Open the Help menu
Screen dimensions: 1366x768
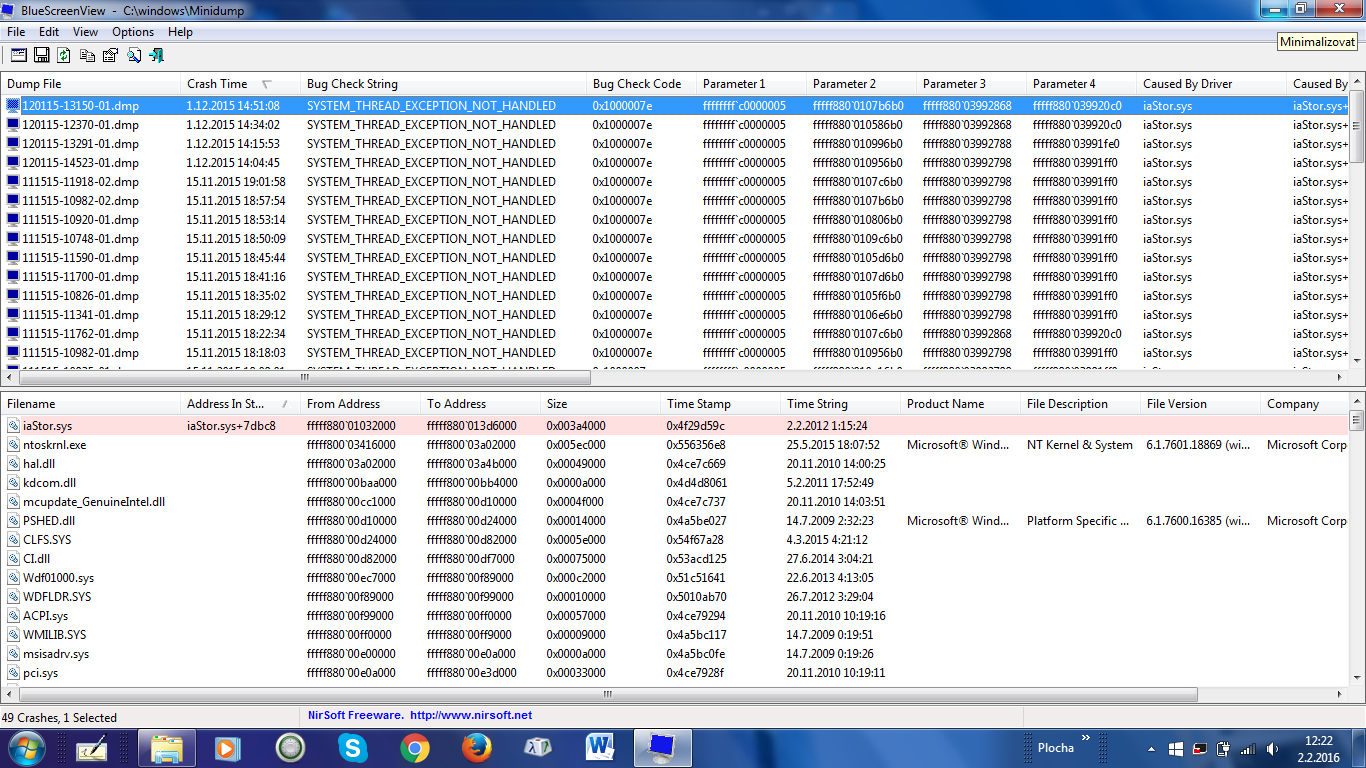tap(180, 32)
